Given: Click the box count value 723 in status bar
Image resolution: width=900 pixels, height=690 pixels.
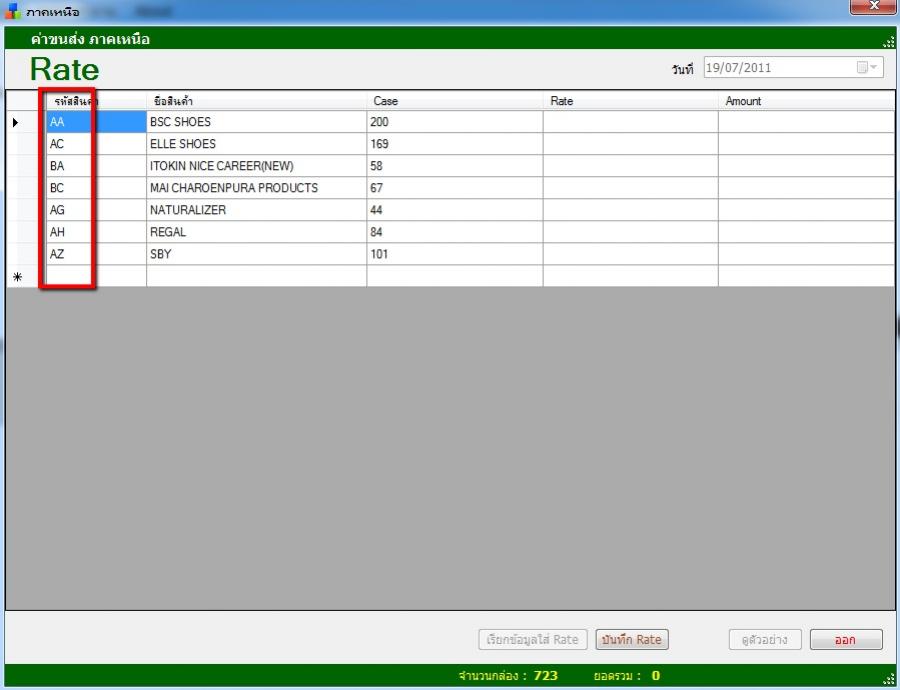Looking at the screenshot, I should click(545, 676).
